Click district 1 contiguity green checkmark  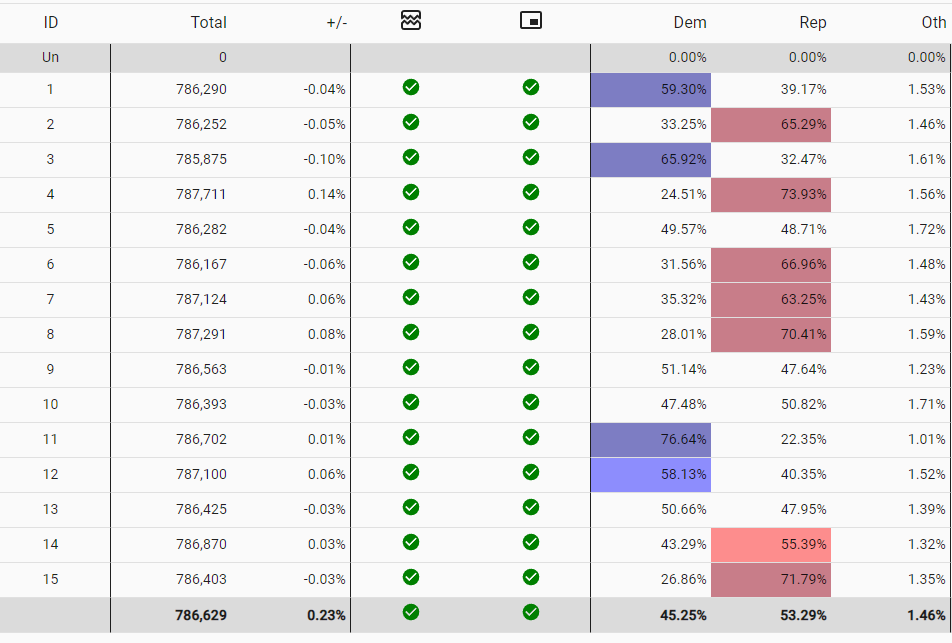pyautogui.click(x=411, y=87)
